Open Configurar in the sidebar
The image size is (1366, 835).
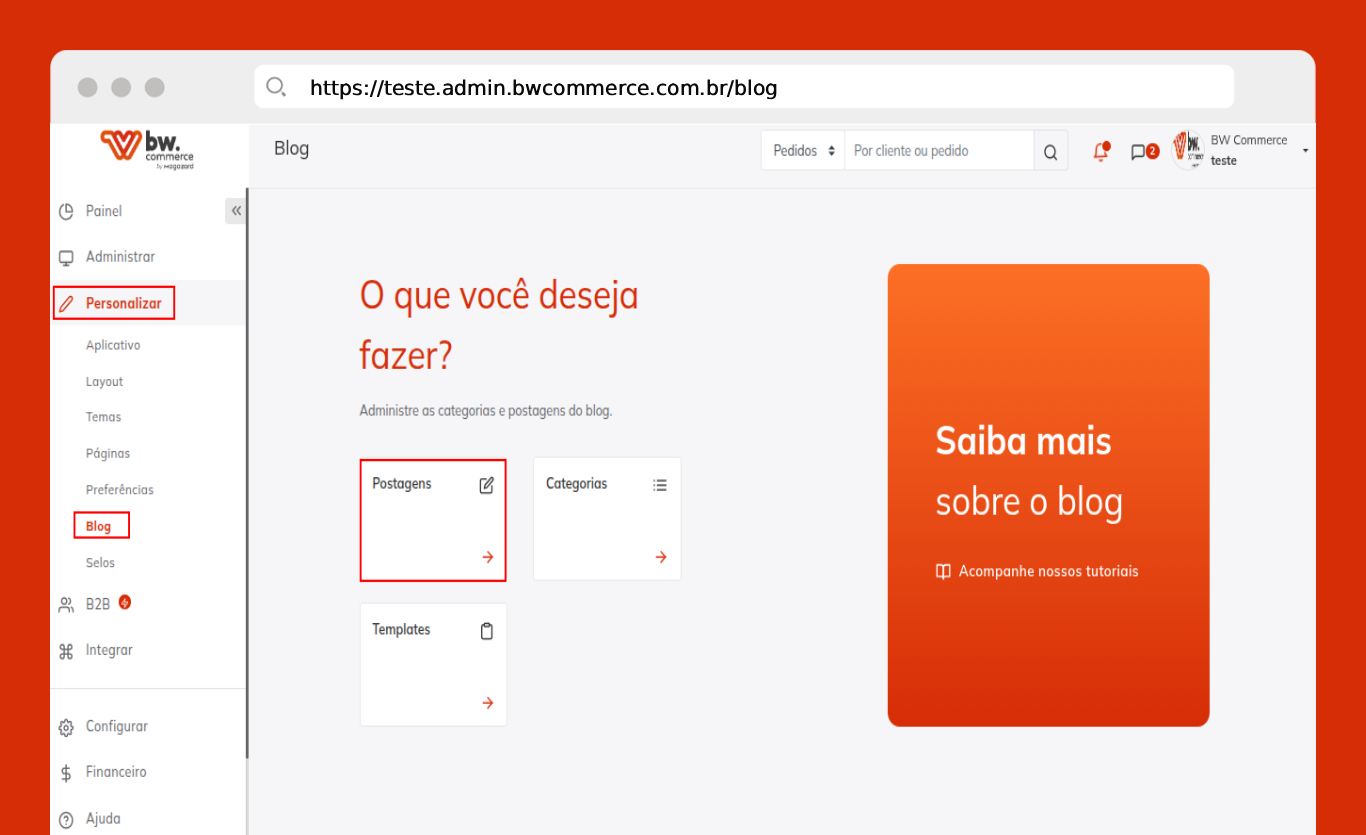point(116,726)
